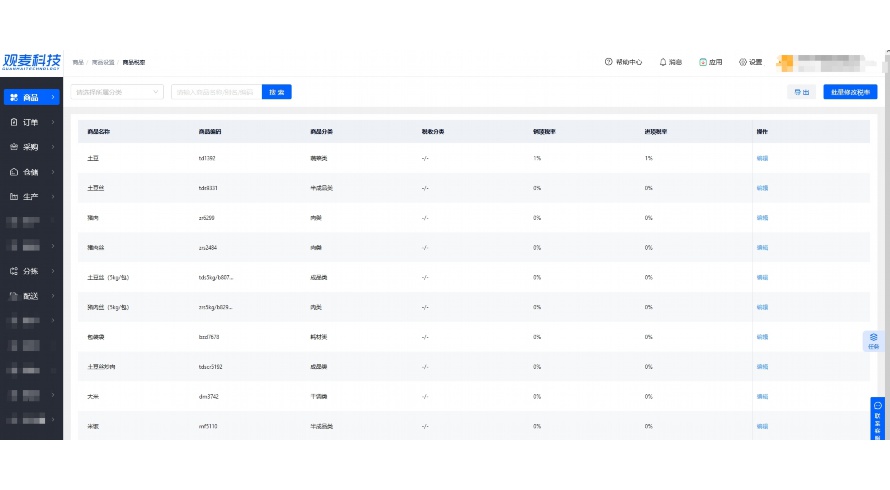890x490 pixels.
Task: Open the 应用 apps icon in header
Action: pos(703,62)
